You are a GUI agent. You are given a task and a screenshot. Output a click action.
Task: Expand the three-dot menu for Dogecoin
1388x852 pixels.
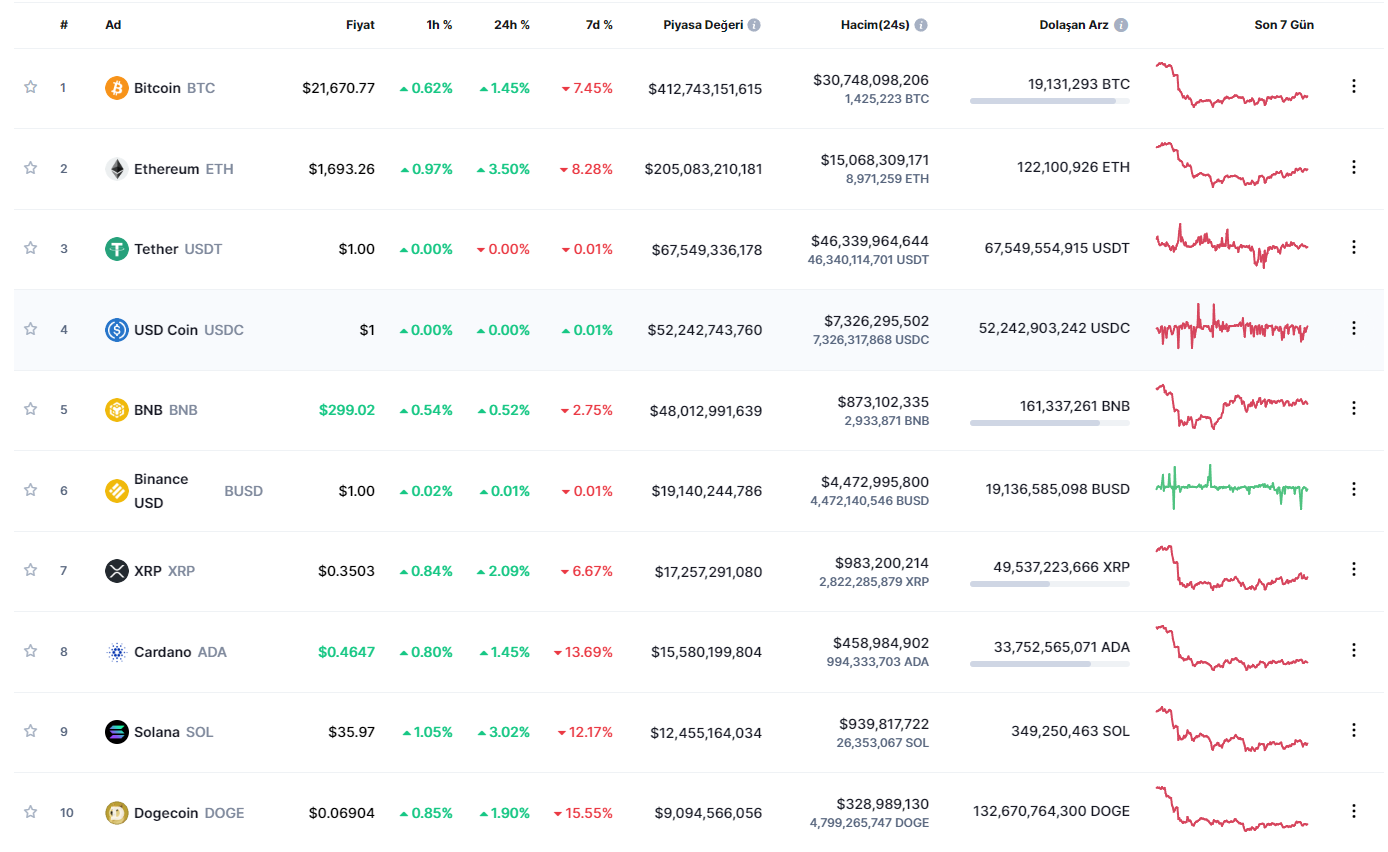[x=1354, y=811]
